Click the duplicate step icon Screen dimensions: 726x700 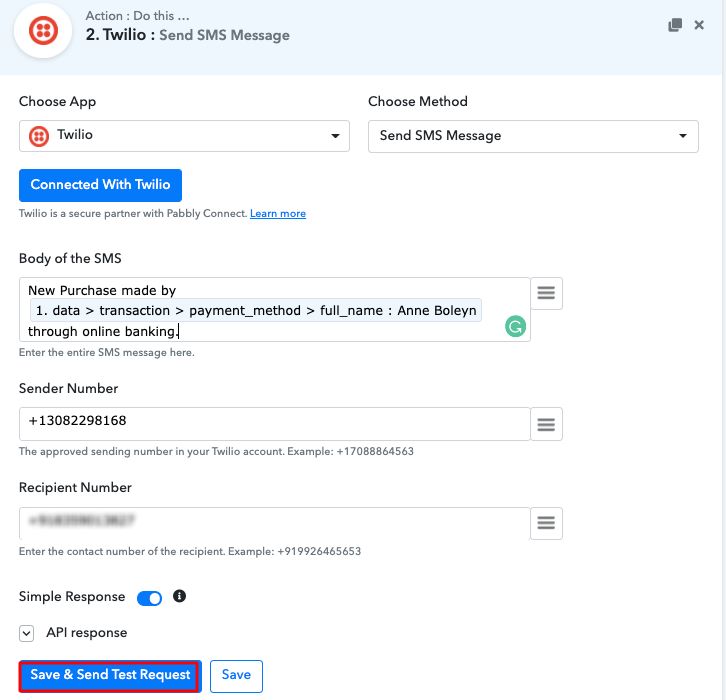675,25
